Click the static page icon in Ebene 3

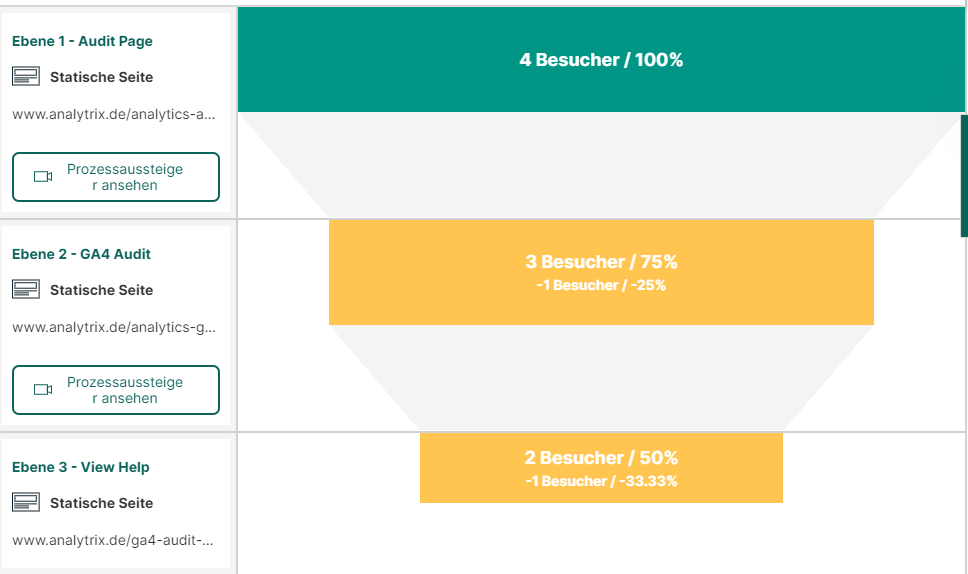pos(25,503)
